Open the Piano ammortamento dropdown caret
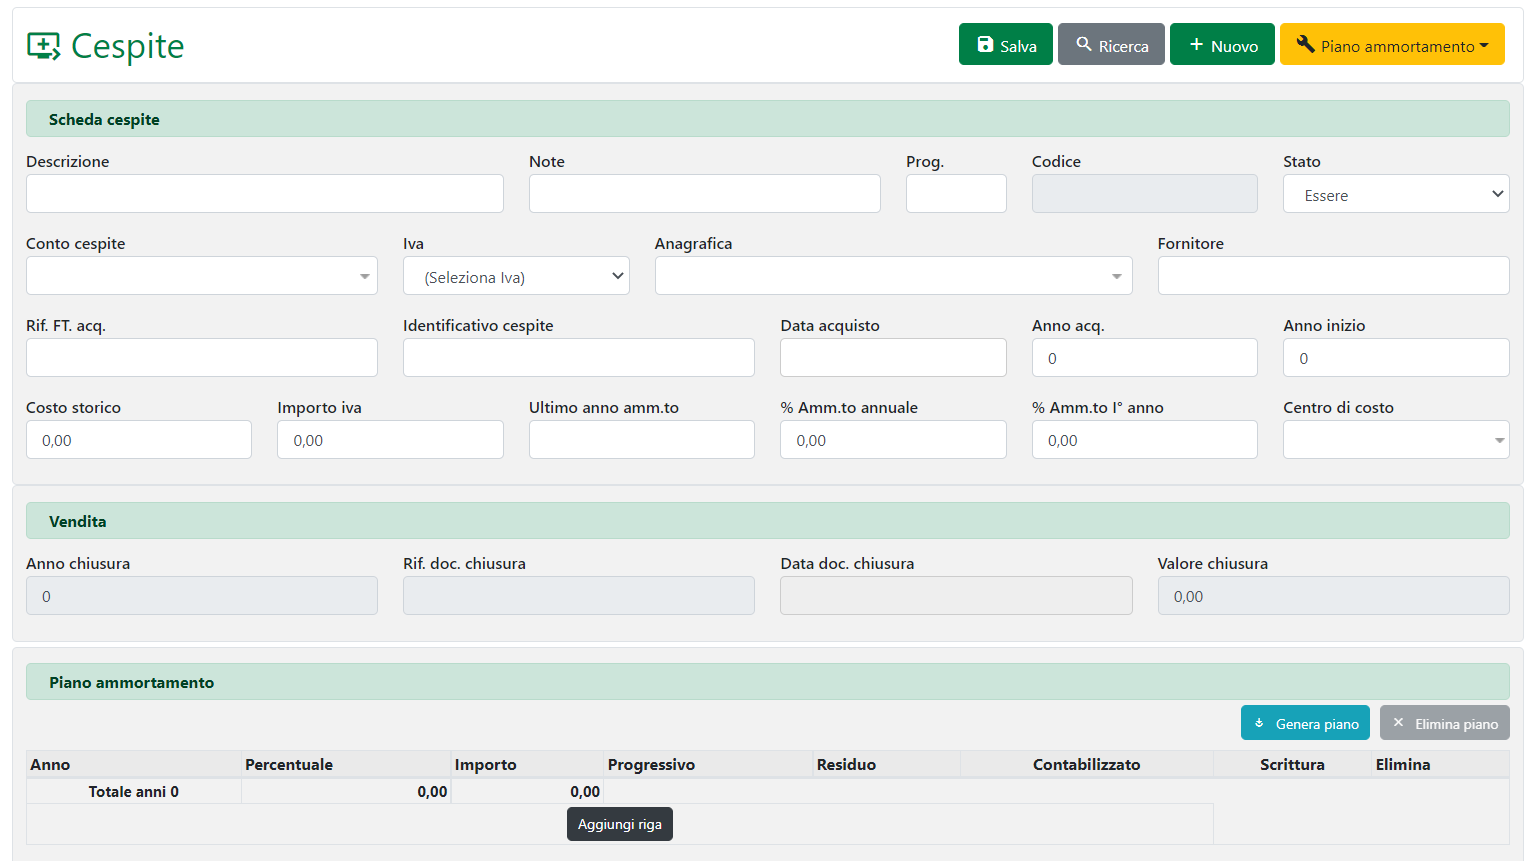1532x861 pixels. pos(1484,46)
